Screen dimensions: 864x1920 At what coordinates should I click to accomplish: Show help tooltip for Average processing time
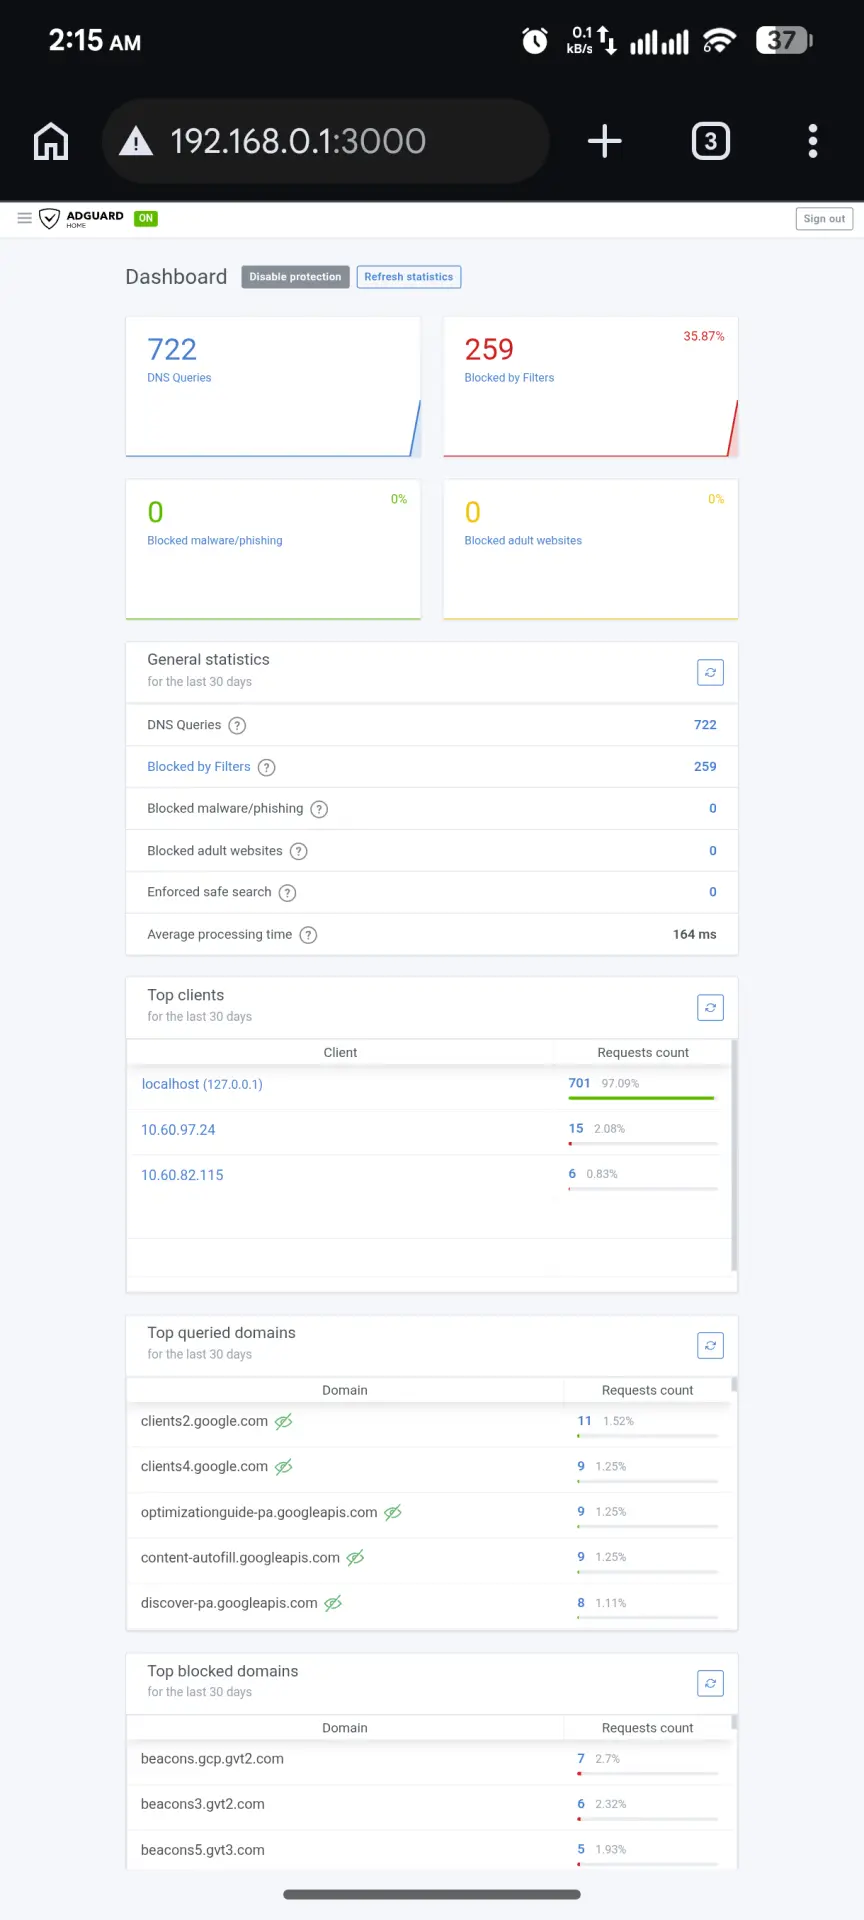tap(309, 935)
